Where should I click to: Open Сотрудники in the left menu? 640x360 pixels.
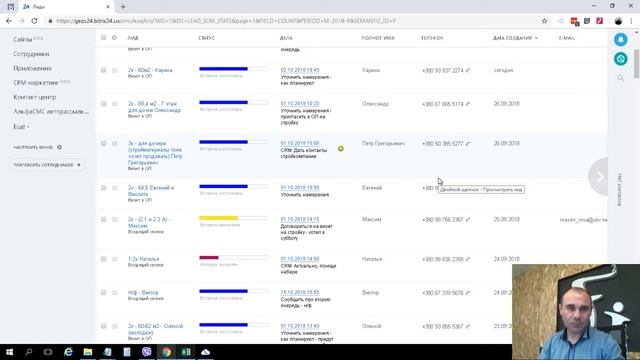[x=31, y=54]
